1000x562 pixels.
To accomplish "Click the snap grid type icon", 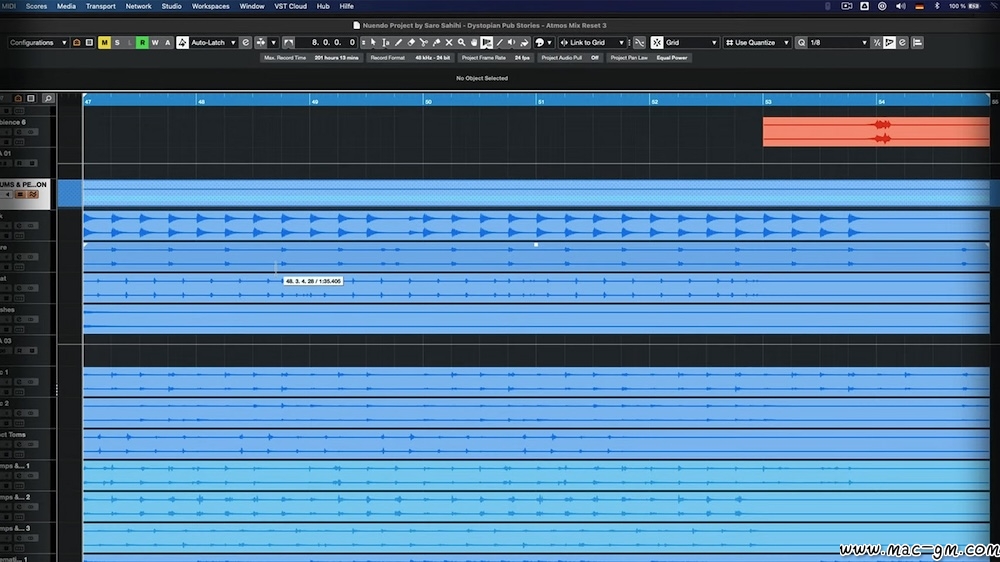I will (x=657, y=43).
